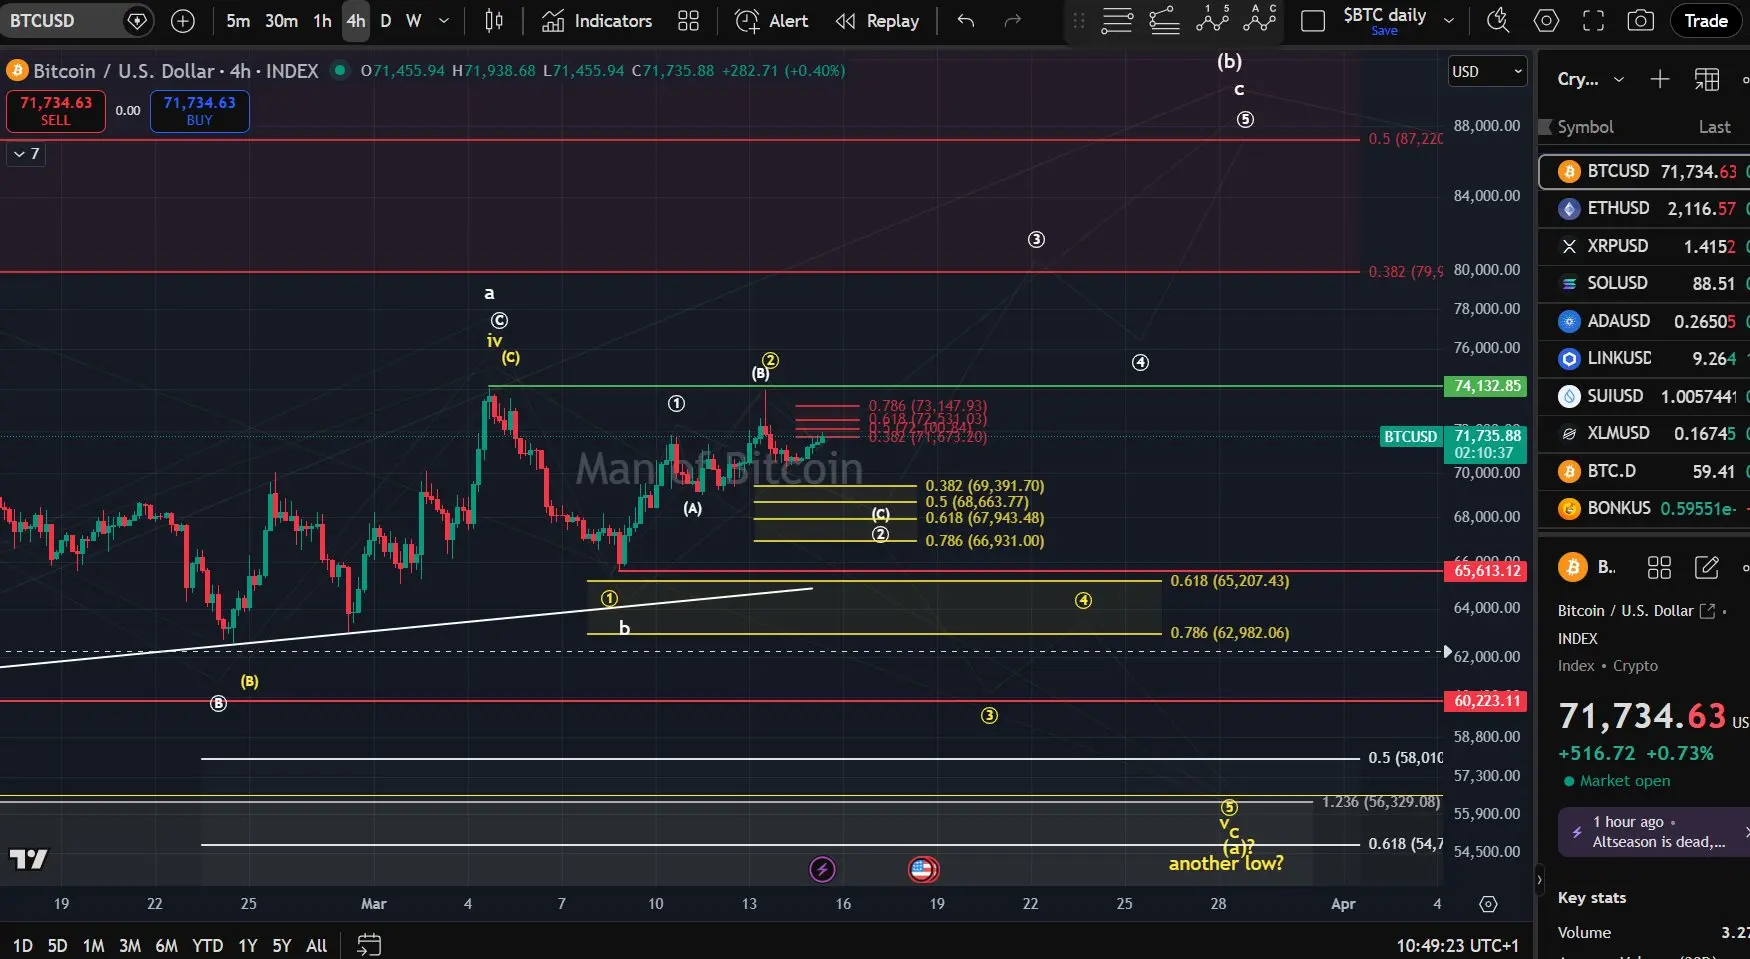The image size is (1750, 959).
Task: Expand the layout management dropdown arrow
Action: [x=1449, y=20]
